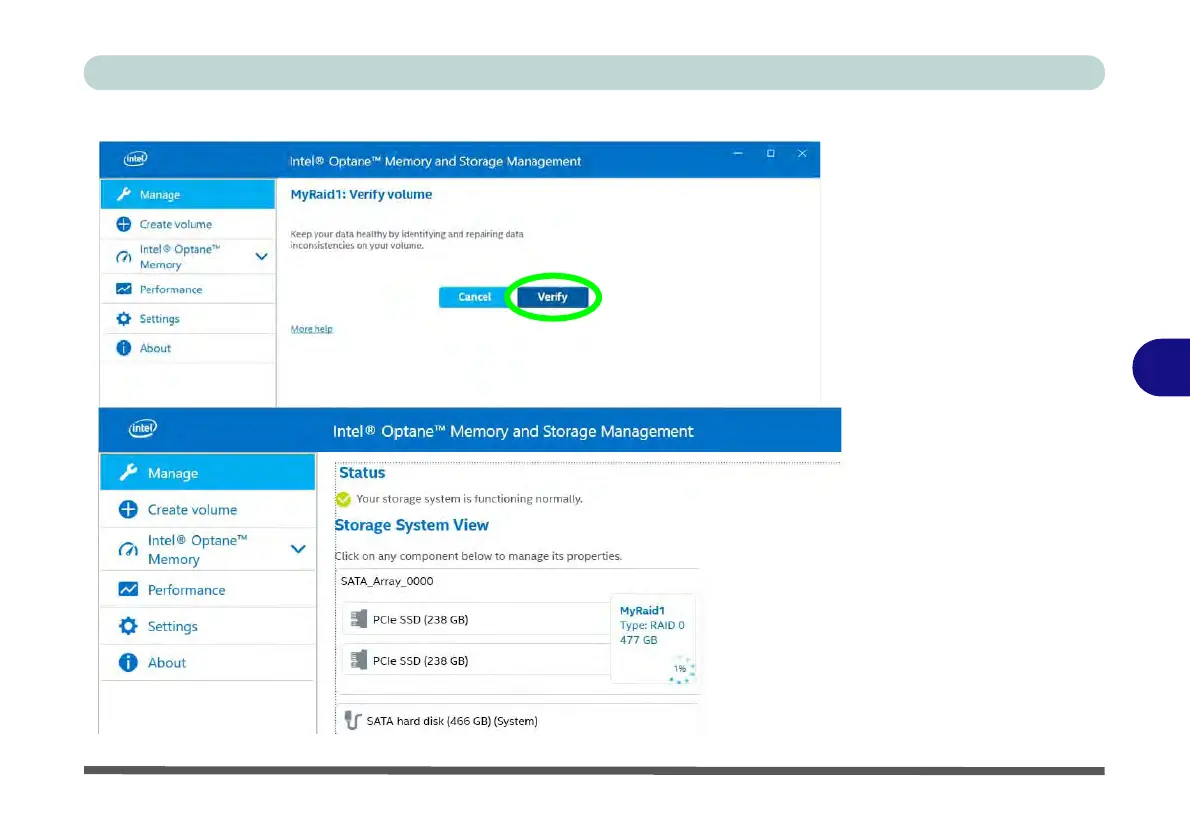Select second PCIe SSD (238 GB) text
This screenshot has width=1190, height=838.
click(x=420, y=660)
